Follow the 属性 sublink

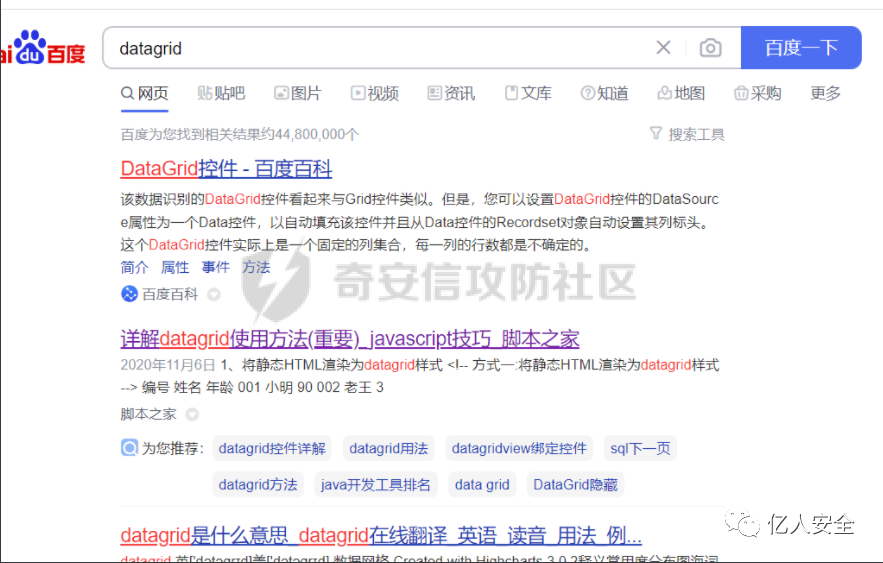pos(175,267)
